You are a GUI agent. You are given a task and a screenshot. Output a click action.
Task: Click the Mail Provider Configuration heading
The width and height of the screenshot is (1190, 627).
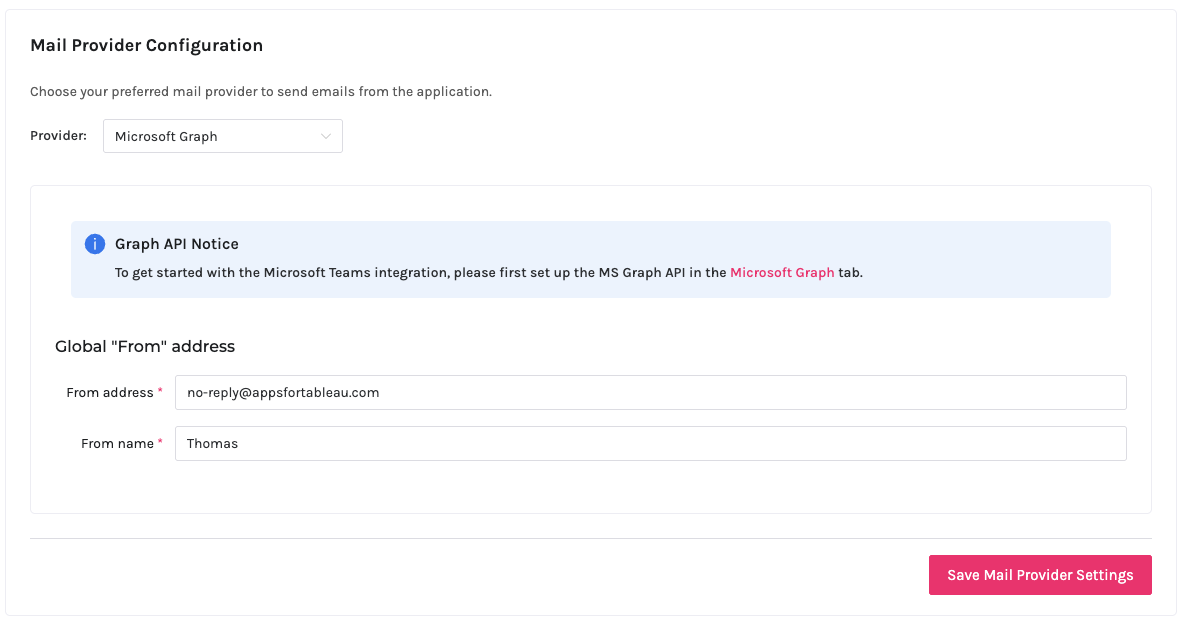147,45
